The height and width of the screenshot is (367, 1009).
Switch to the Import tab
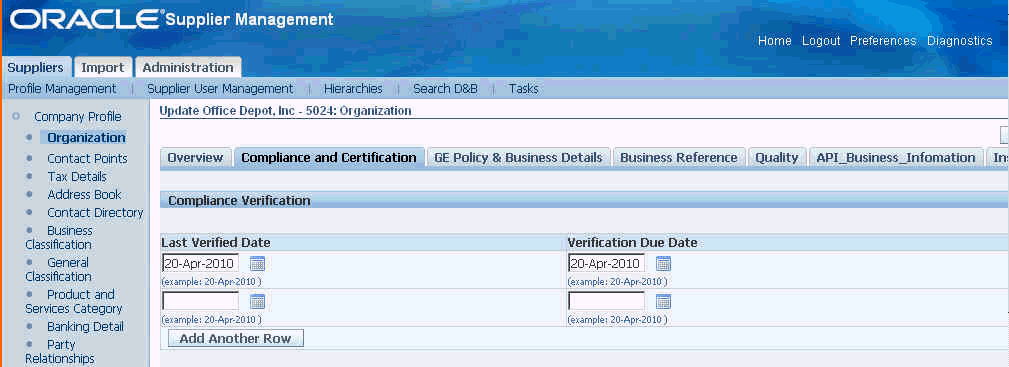[103, 68]
